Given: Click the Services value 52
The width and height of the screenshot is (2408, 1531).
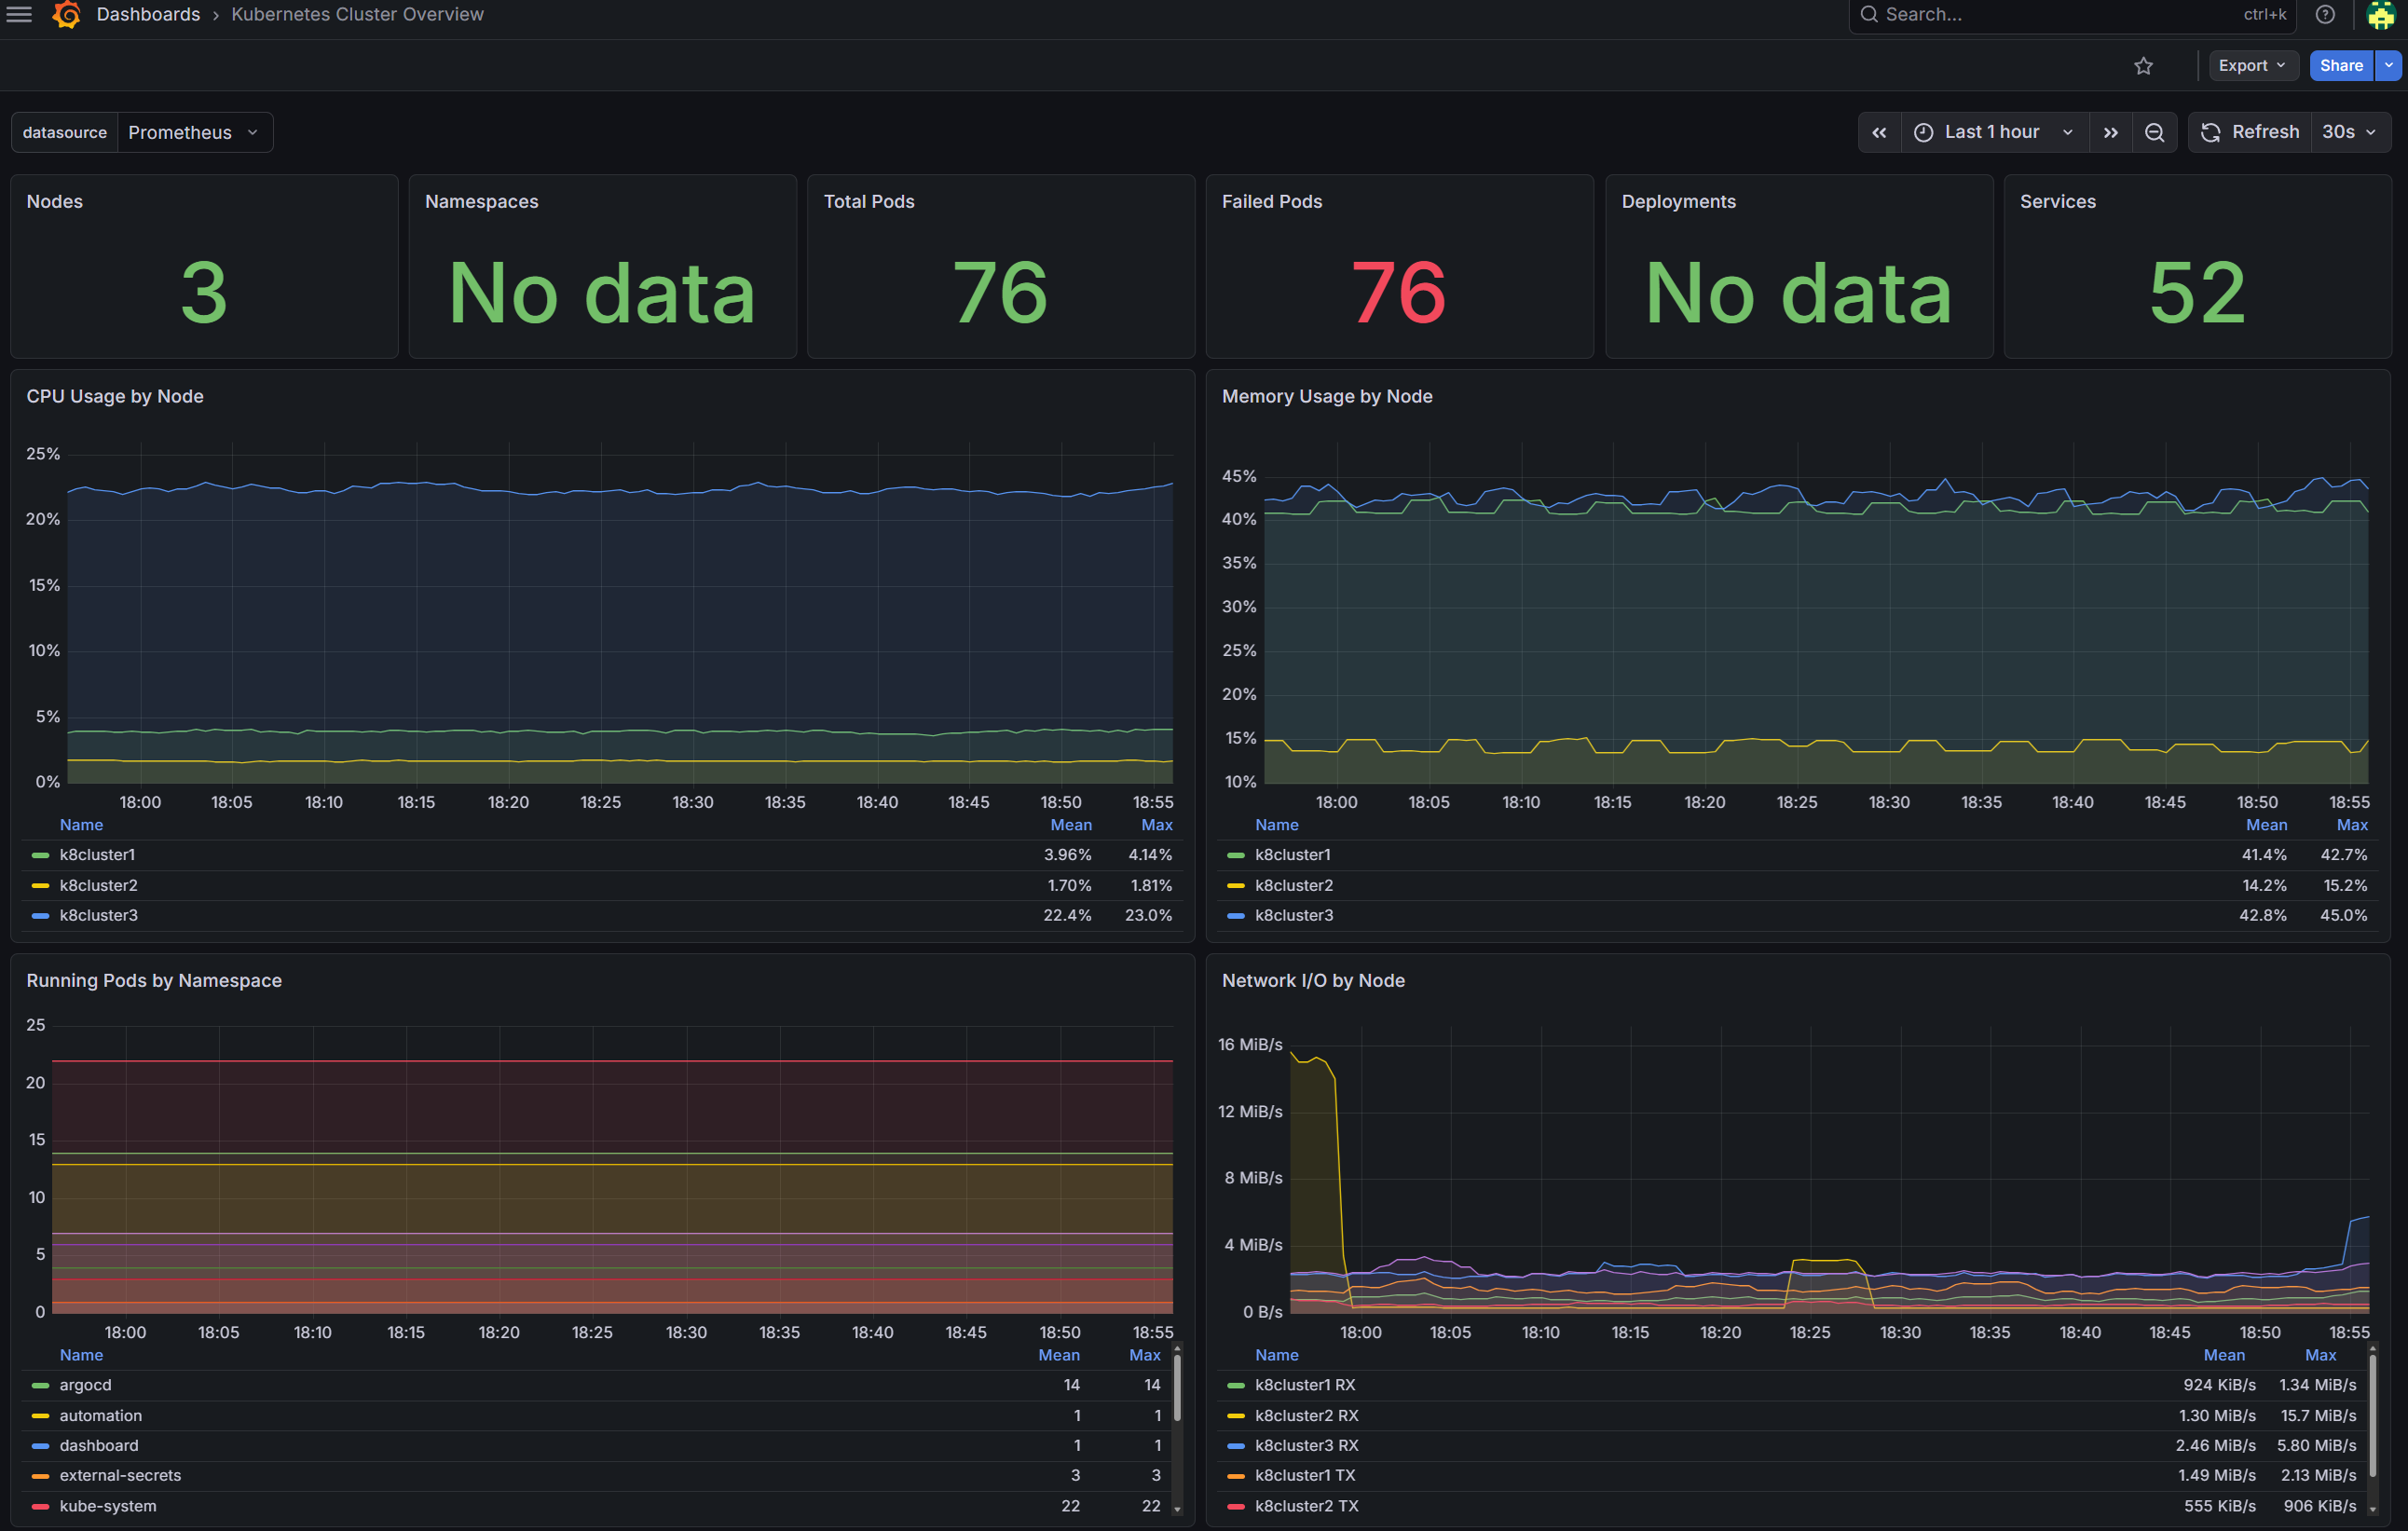Looking at the screenshot, I should 2197,292.
